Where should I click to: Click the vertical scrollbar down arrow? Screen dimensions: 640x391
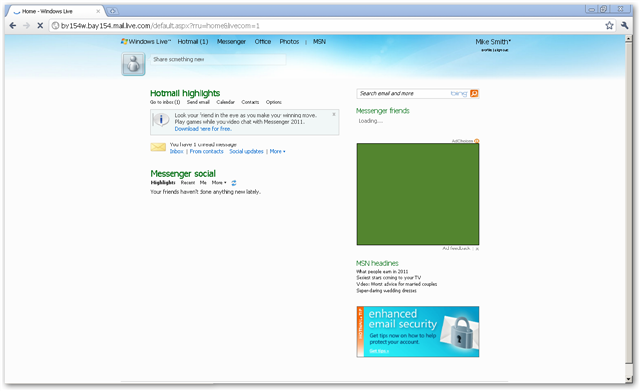tap(629, 379)
